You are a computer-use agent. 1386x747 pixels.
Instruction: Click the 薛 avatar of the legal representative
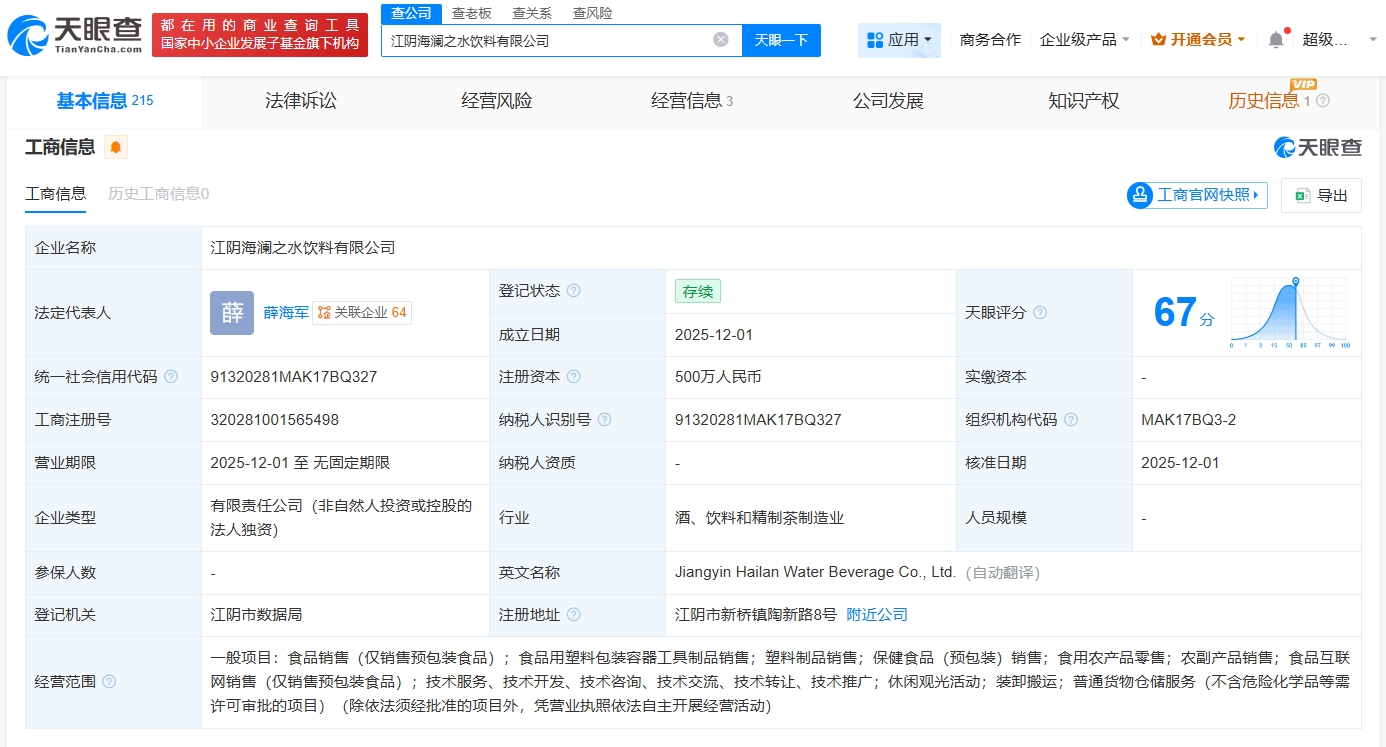coord(231,313)
